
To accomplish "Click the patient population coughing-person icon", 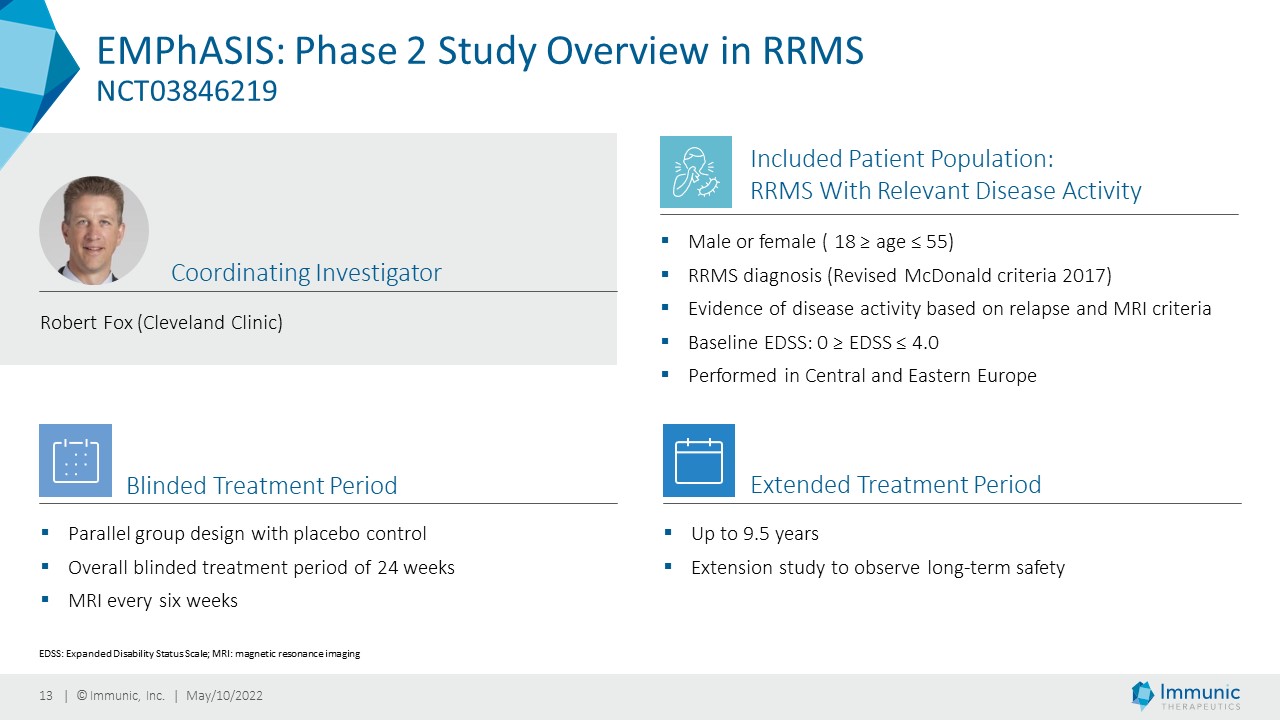I will pyautogui.click(x=696, y=172).
